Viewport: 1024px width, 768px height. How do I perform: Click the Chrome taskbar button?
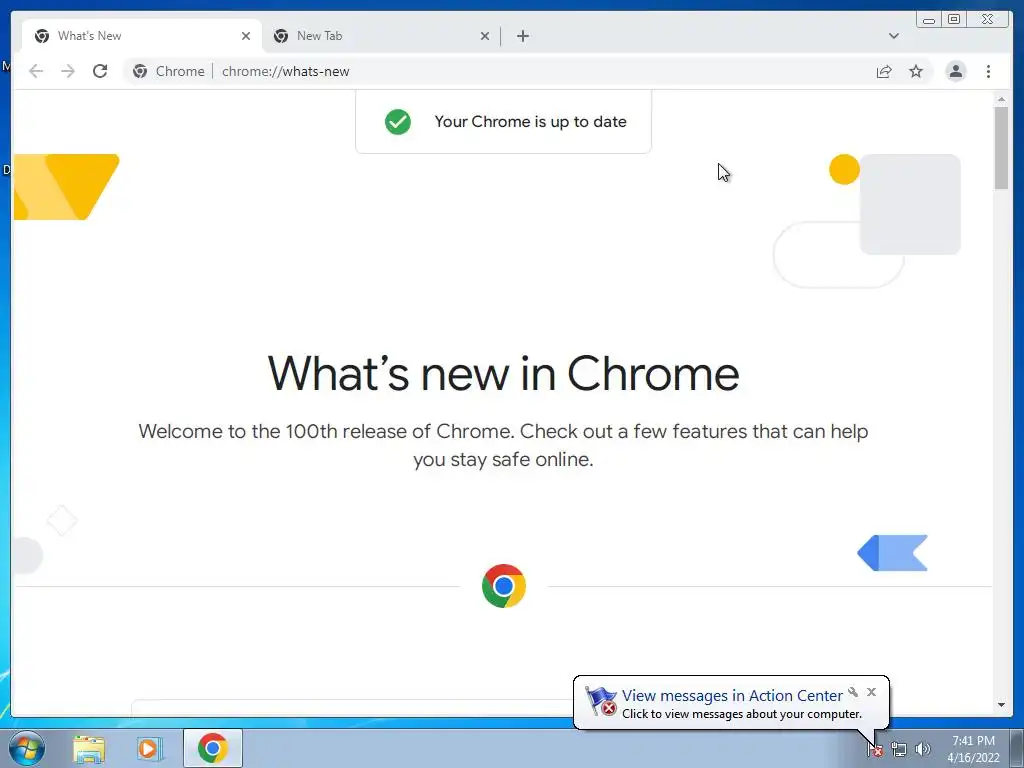(x=213, y=748)
